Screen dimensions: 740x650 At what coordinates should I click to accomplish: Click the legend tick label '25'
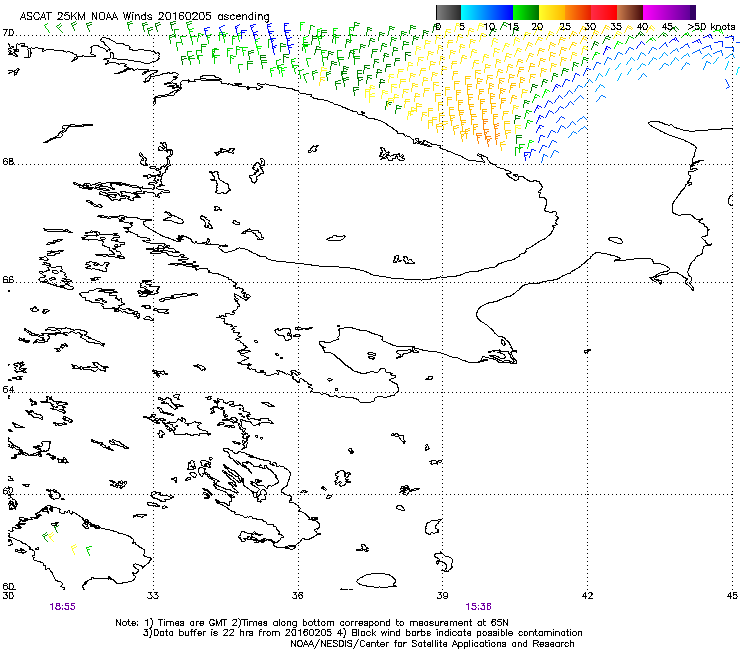pos(564,27)
